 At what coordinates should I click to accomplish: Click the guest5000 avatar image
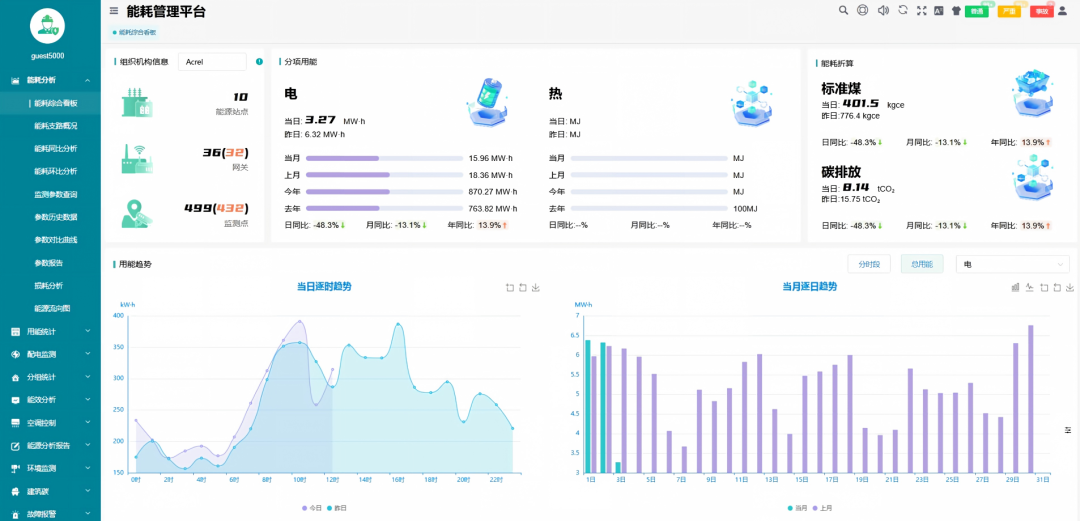pos(49,25)
